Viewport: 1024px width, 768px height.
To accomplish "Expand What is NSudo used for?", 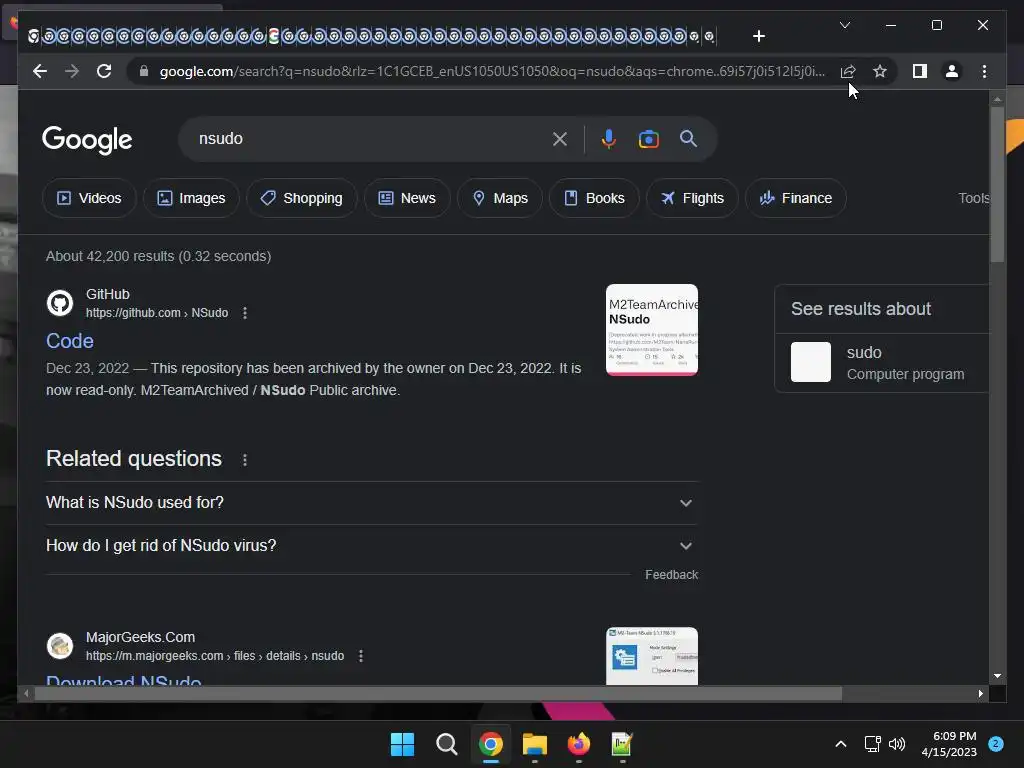I will [372, 503].
